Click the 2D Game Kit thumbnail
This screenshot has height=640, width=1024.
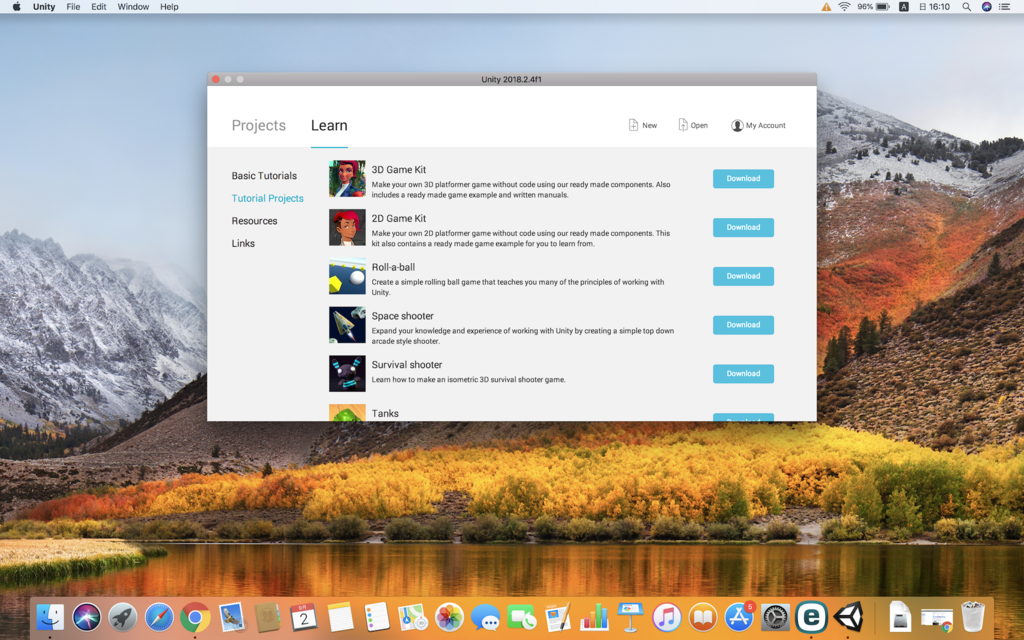click(x=347, y=227)
